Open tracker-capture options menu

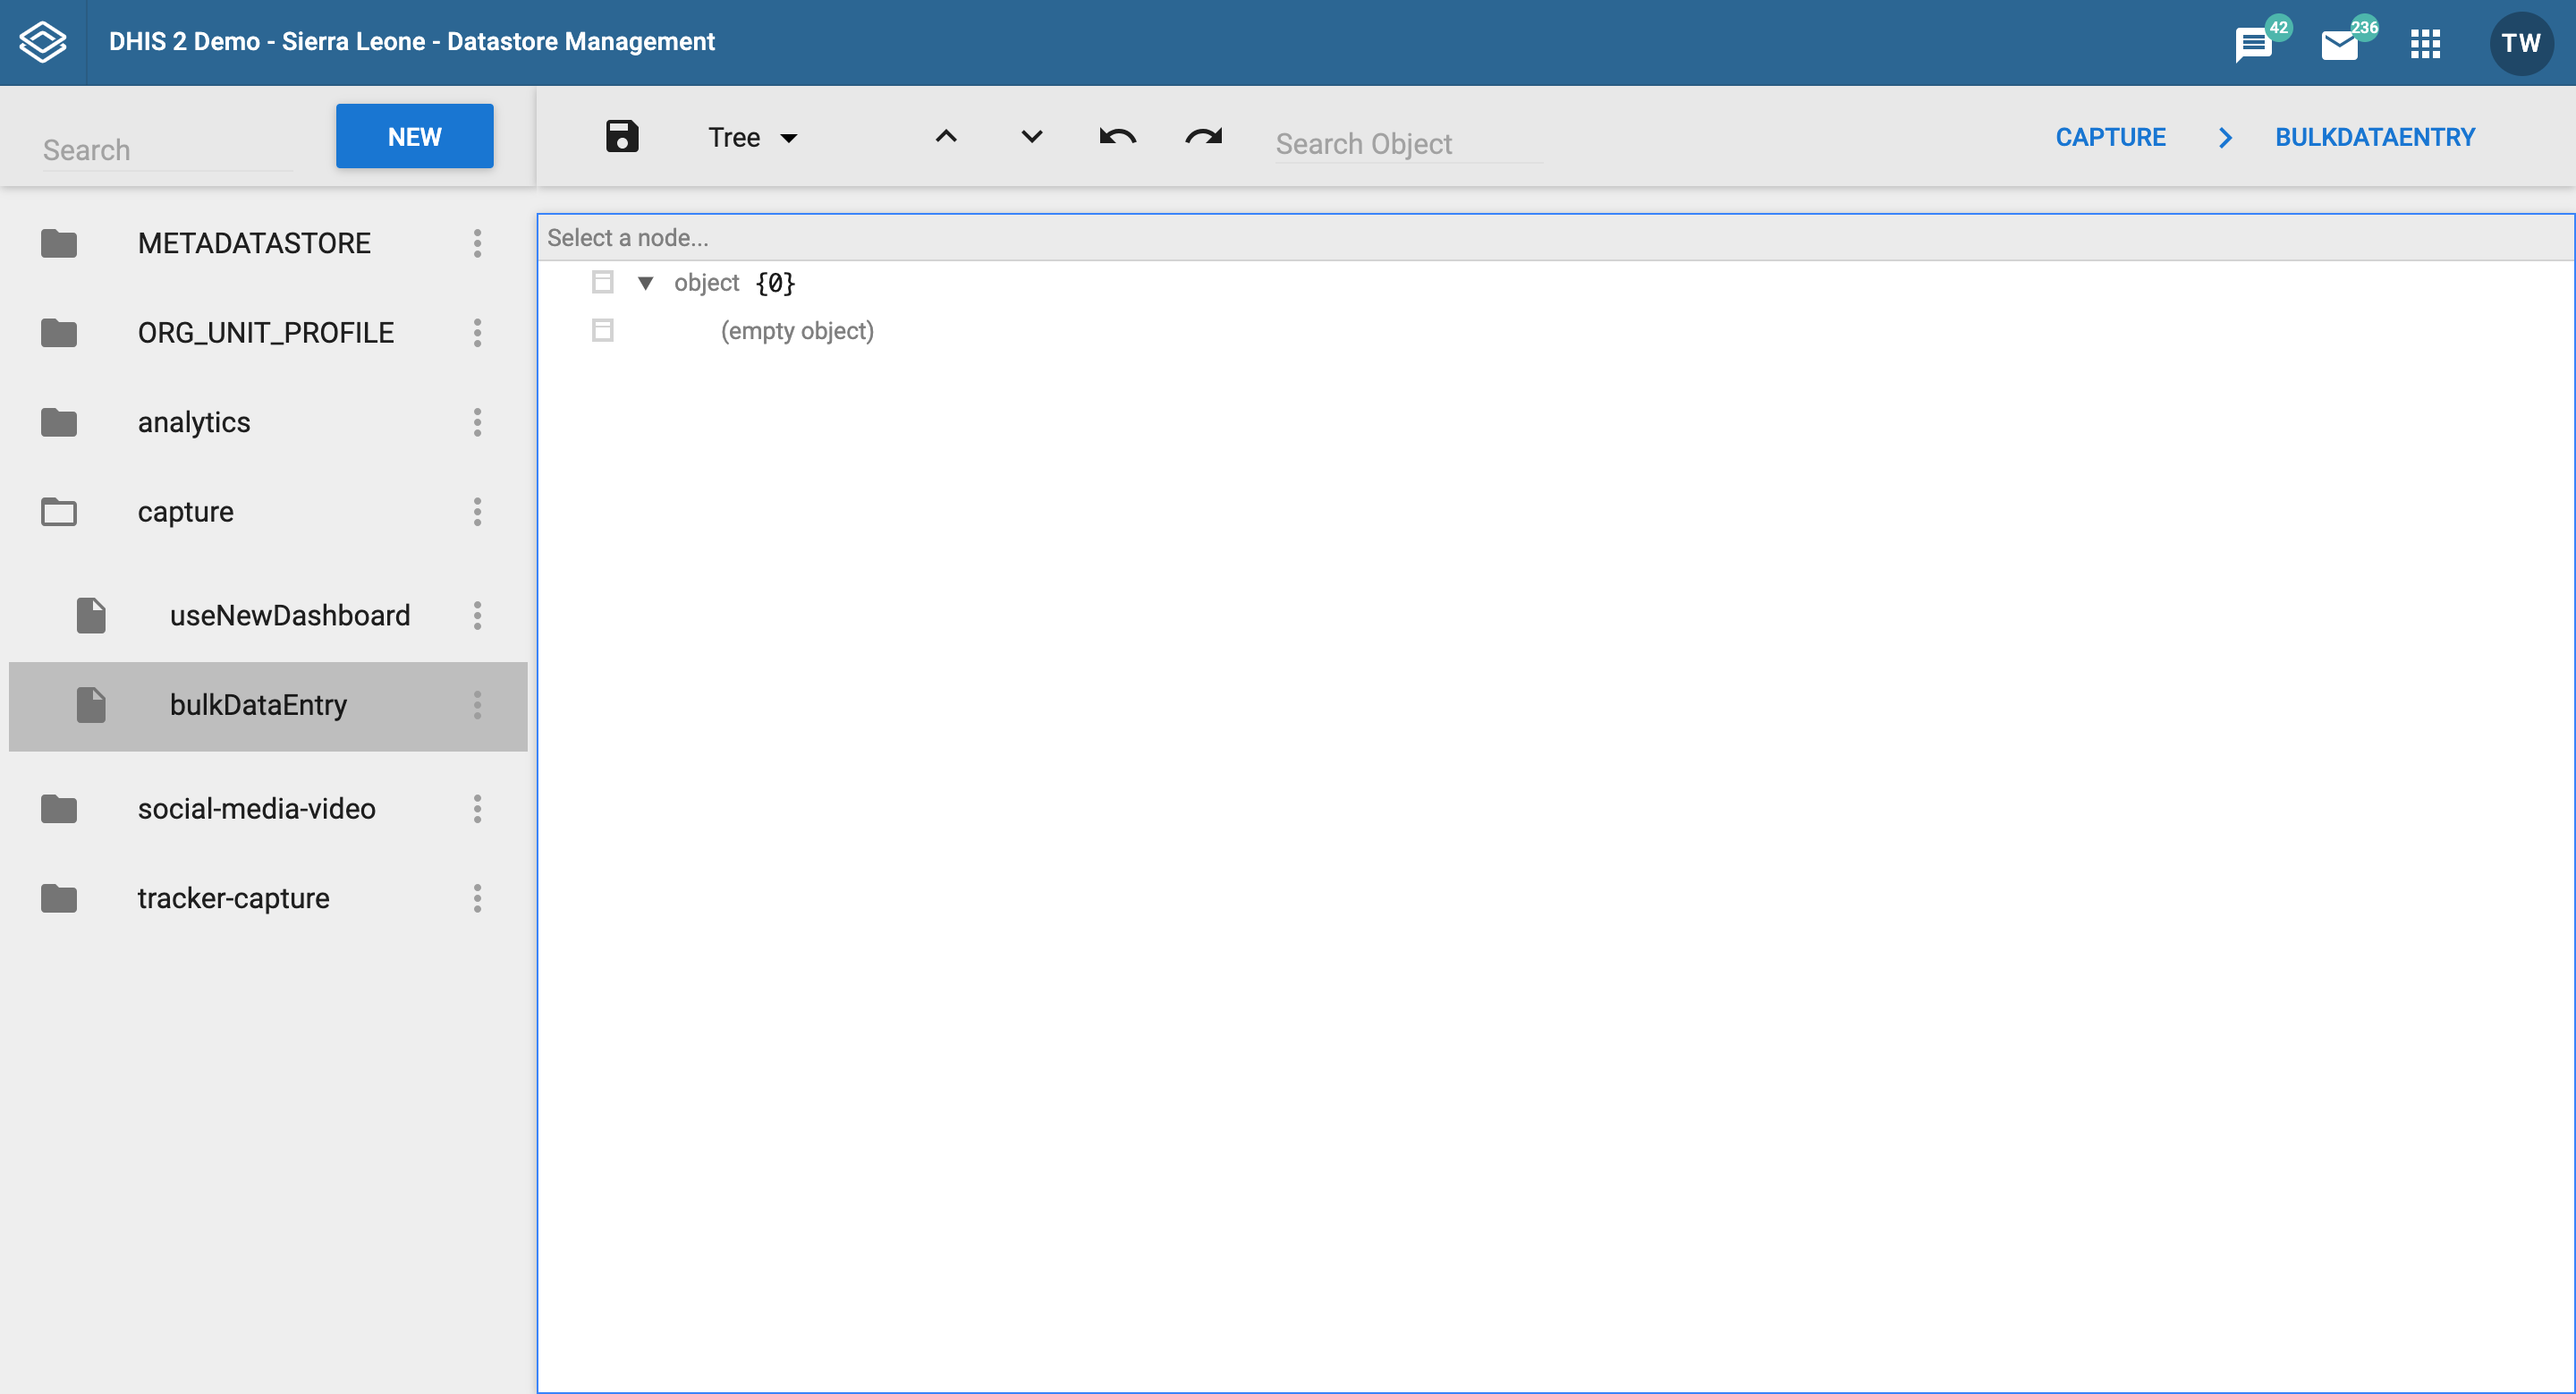coord(478,898)
